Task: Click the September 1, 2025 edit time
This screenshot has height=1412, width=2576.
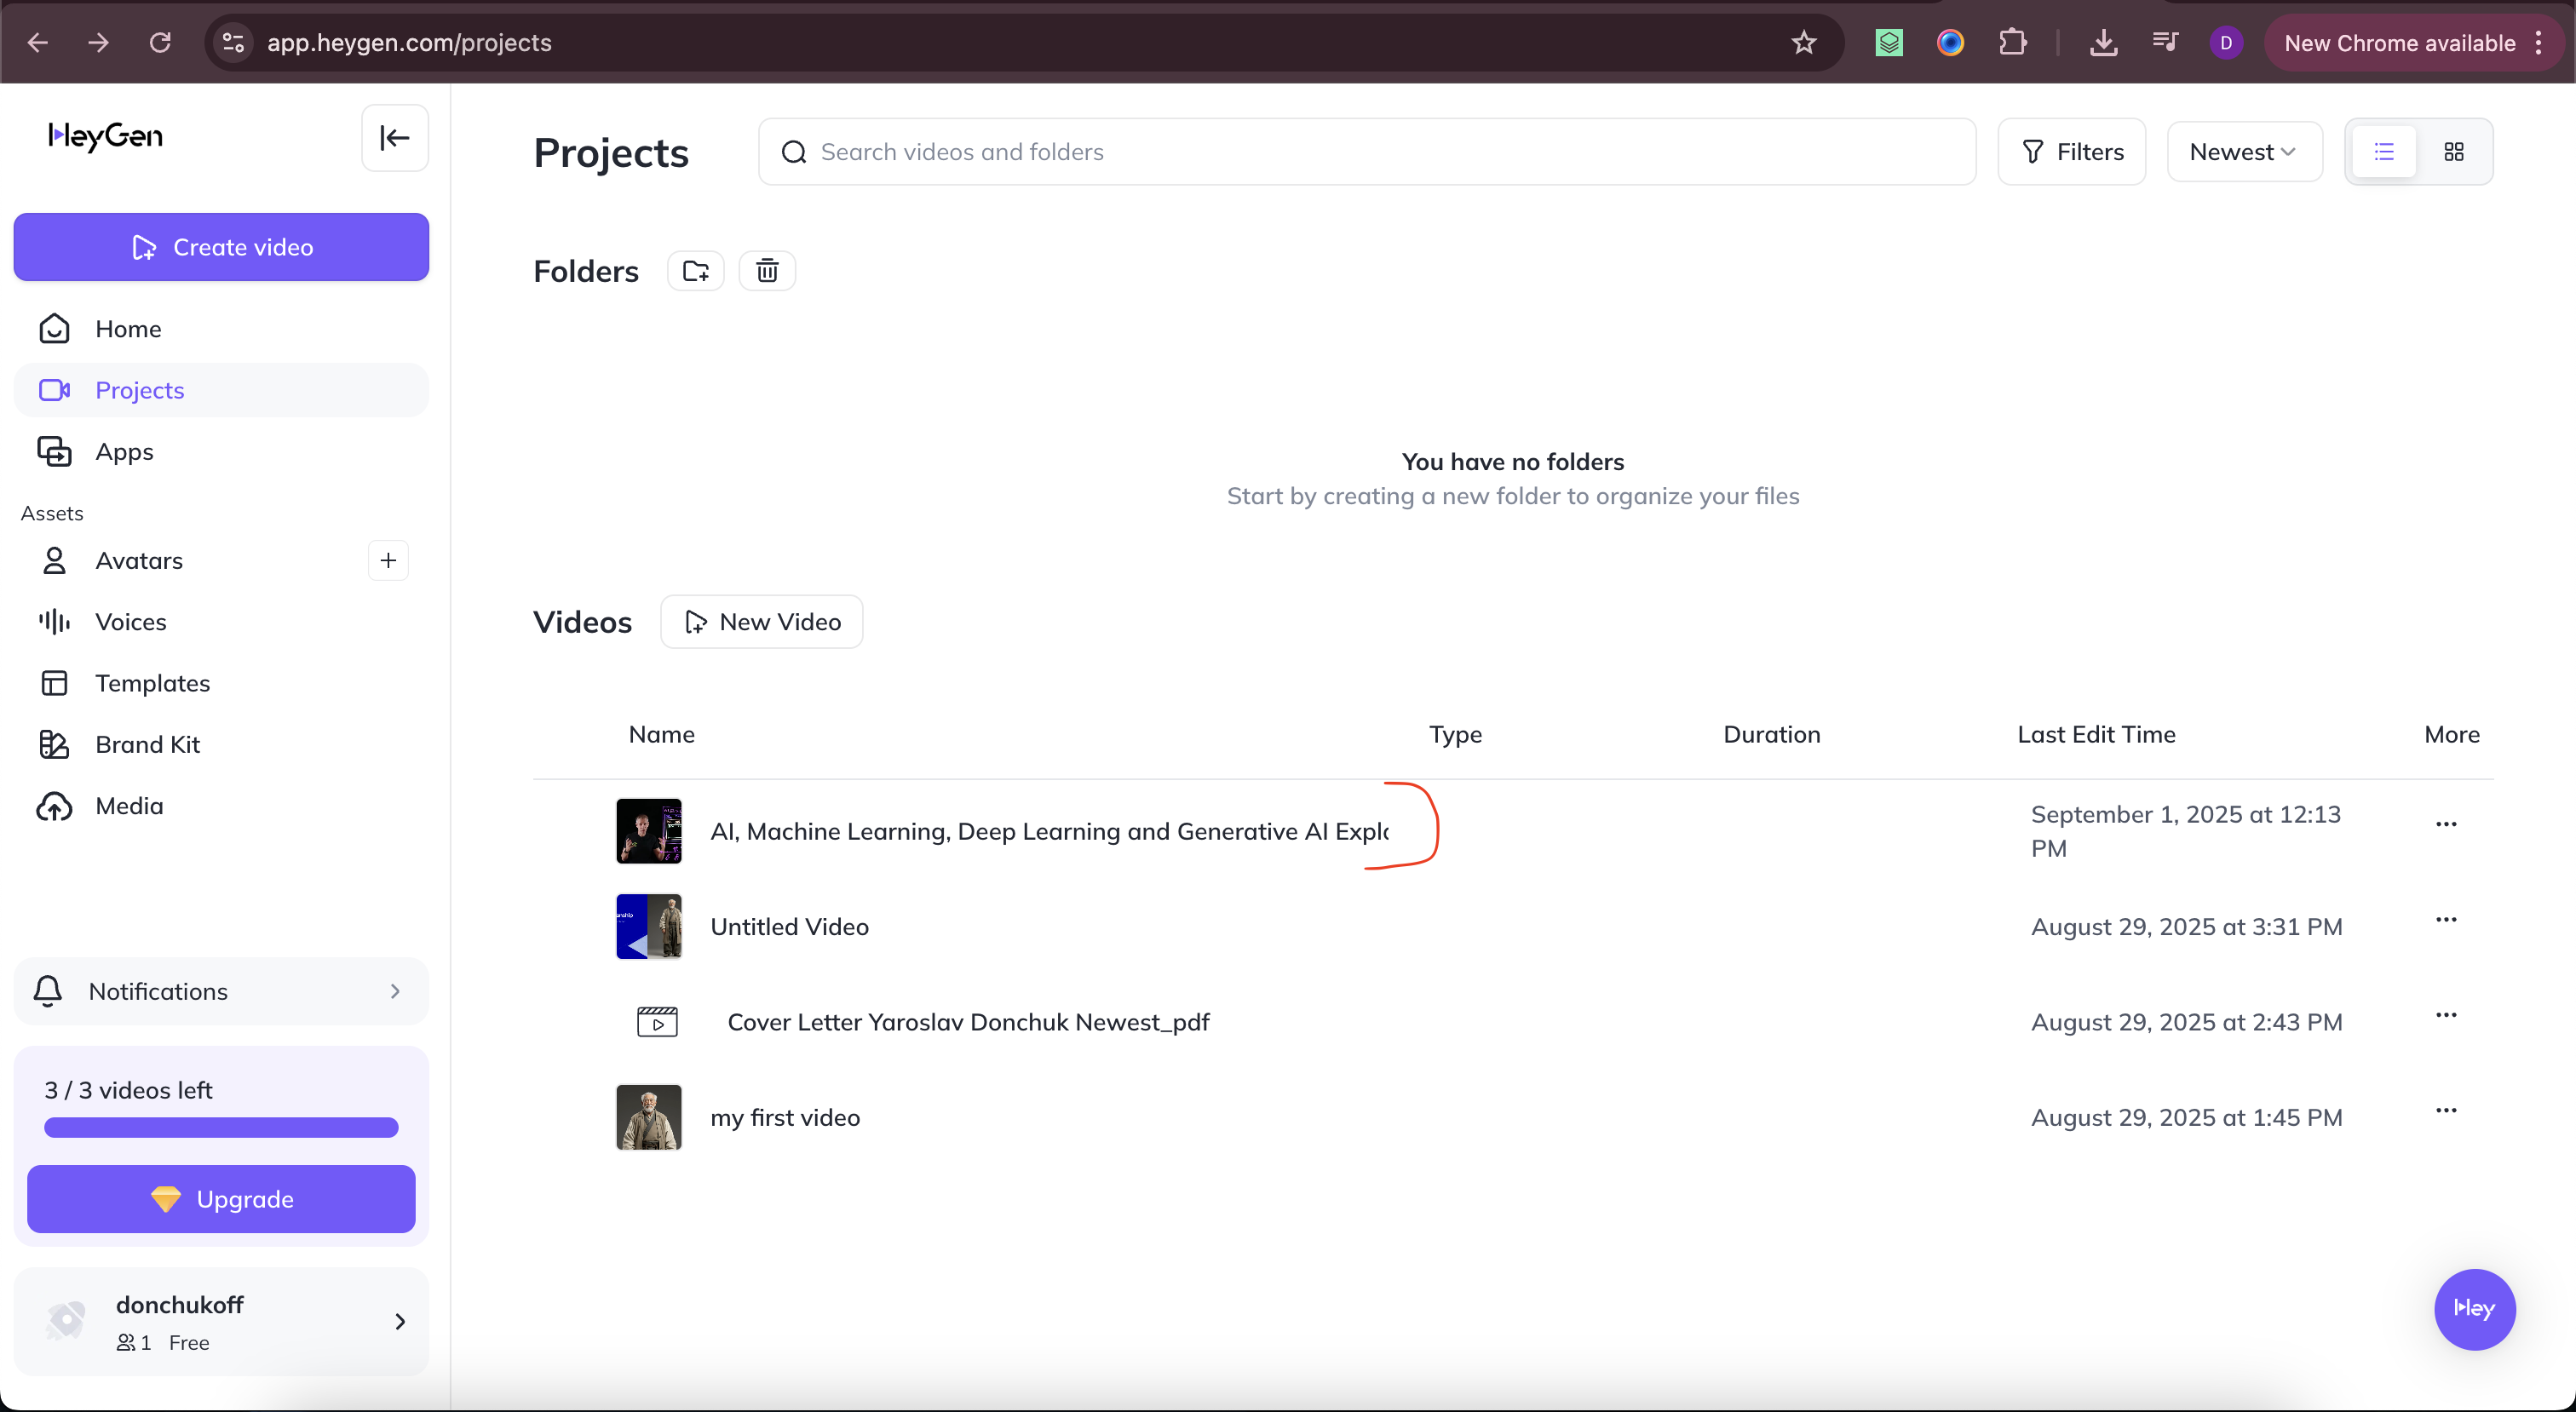Action: click(x=2186, y=831)
